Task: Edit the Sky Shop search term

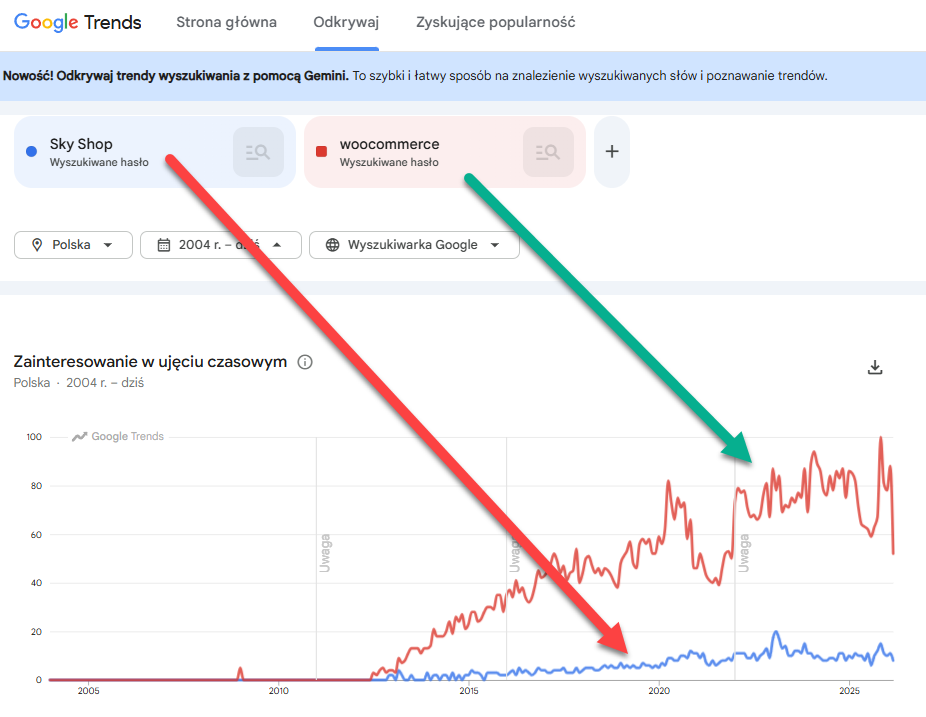Action: click(82, 144)
